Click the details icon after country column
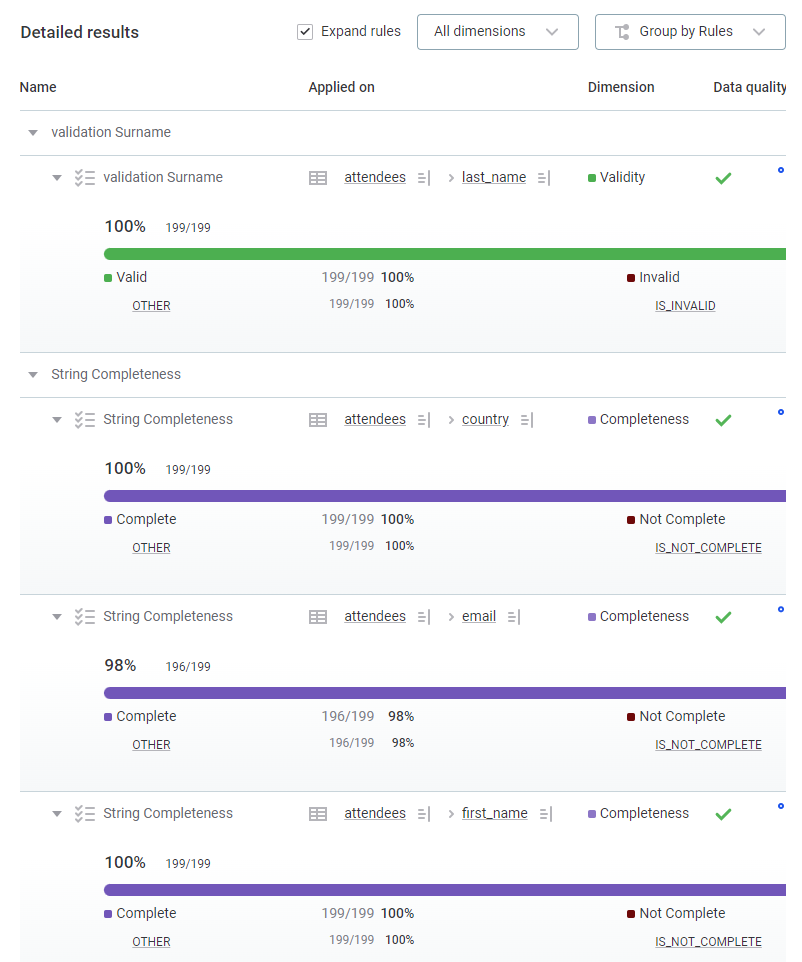This screenshot has width=802, height=962. coord(526,420)
